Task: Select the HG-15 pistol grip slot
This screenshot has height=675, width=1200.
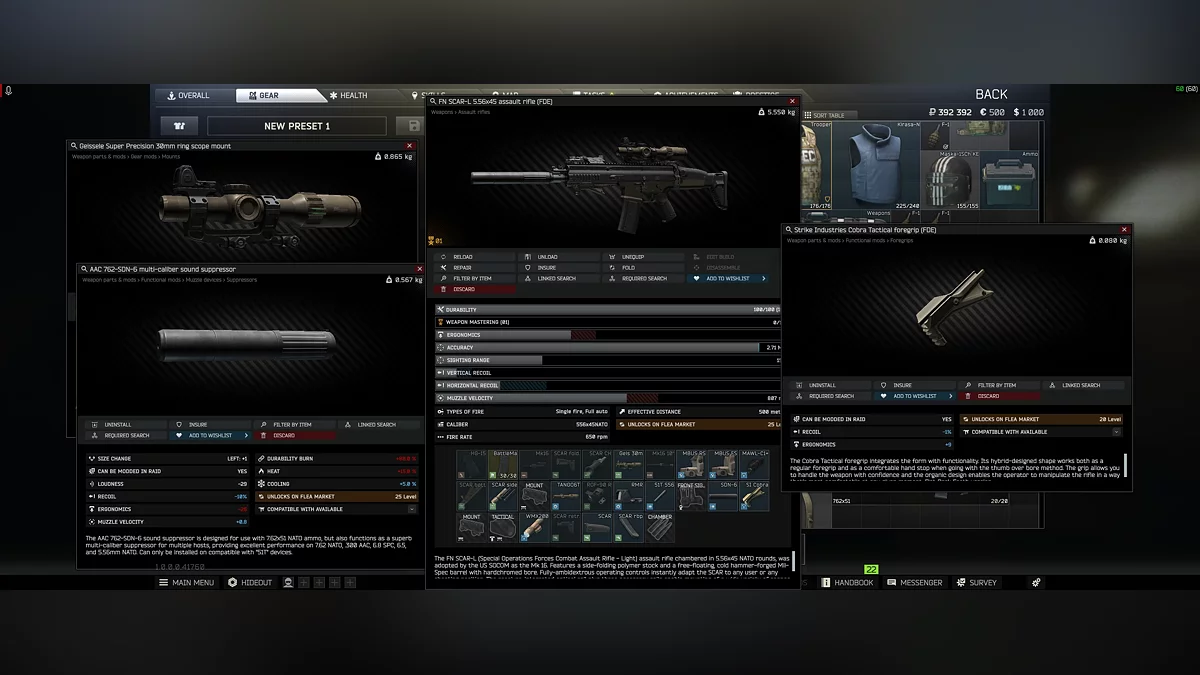Action: click(472, 465)
